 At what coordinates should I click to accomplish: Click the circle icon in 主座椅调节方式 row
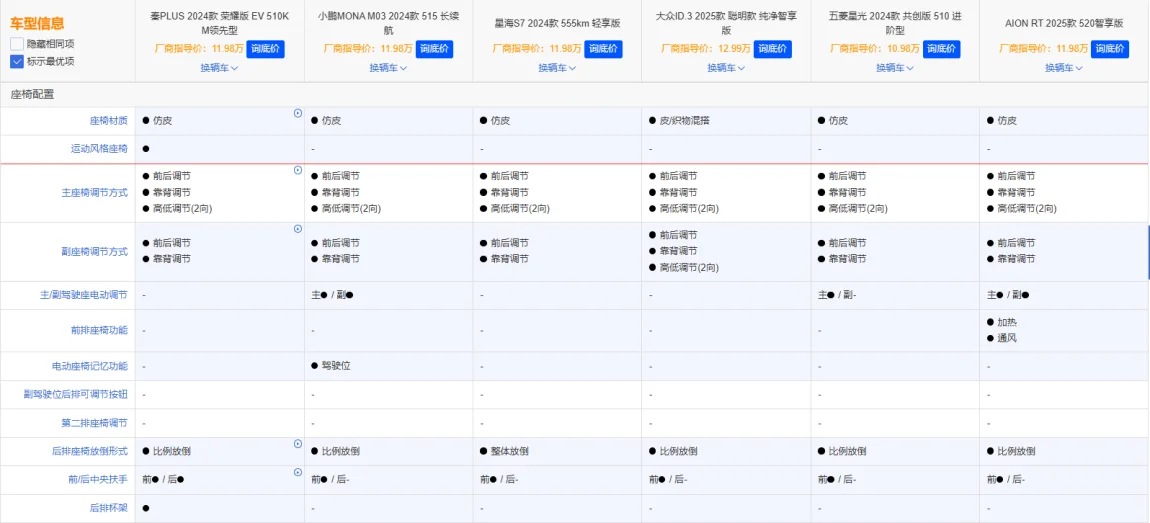298,170
